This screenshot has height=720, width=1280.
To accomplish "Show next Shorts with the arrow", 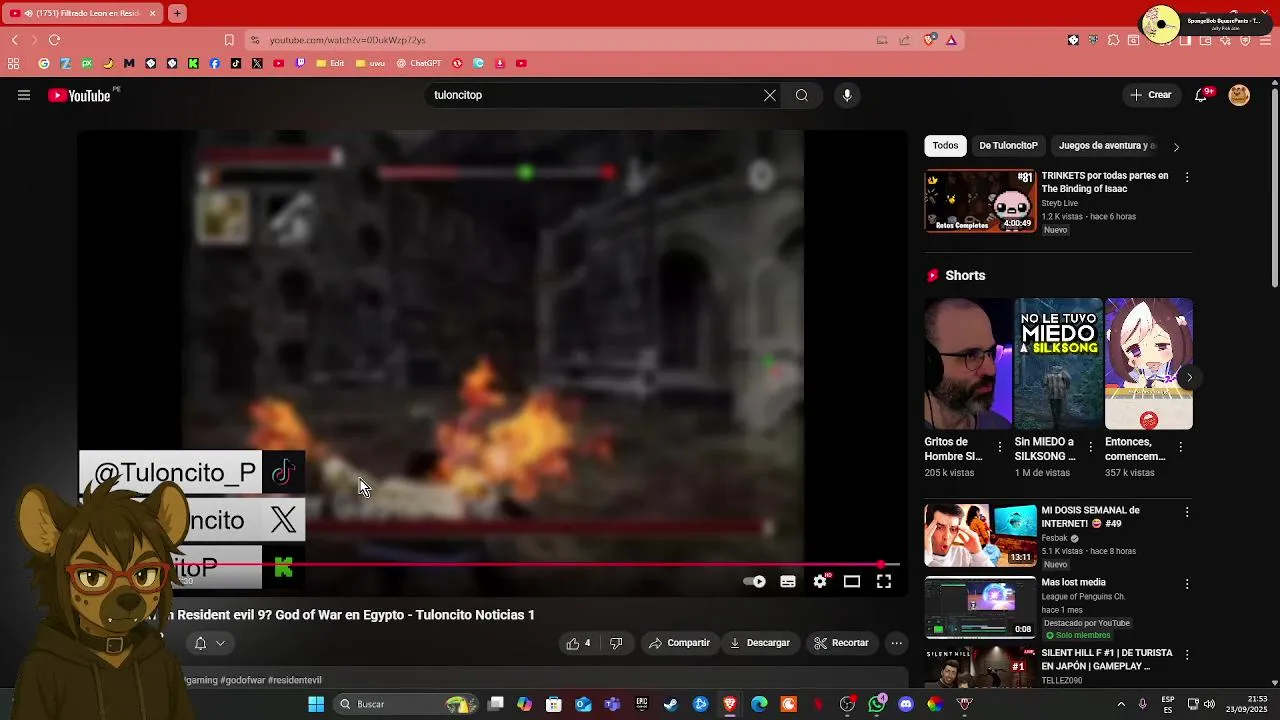I will click(x=1189, y=378).
